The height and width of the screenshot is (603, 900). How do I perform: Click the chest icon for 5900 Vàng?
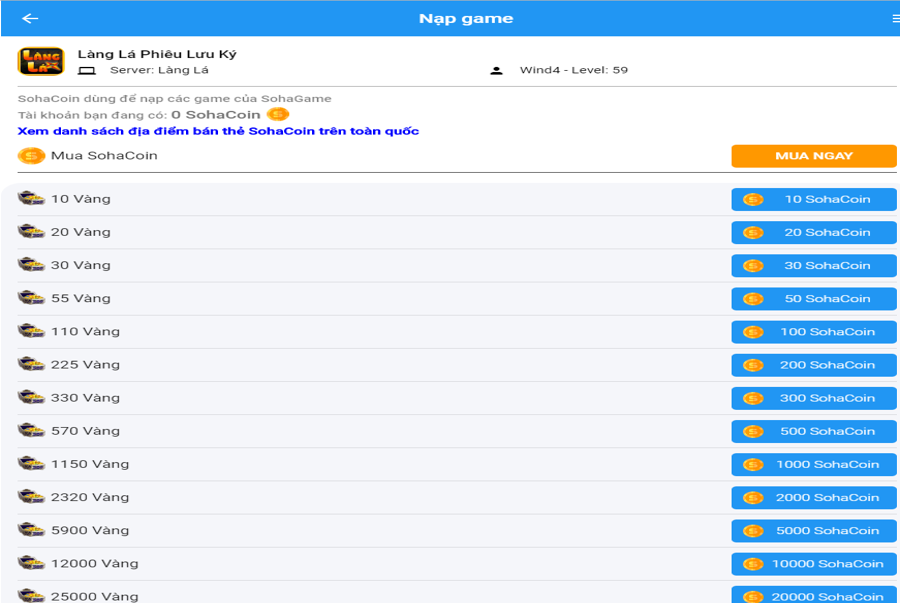click(x=31, y=530)
